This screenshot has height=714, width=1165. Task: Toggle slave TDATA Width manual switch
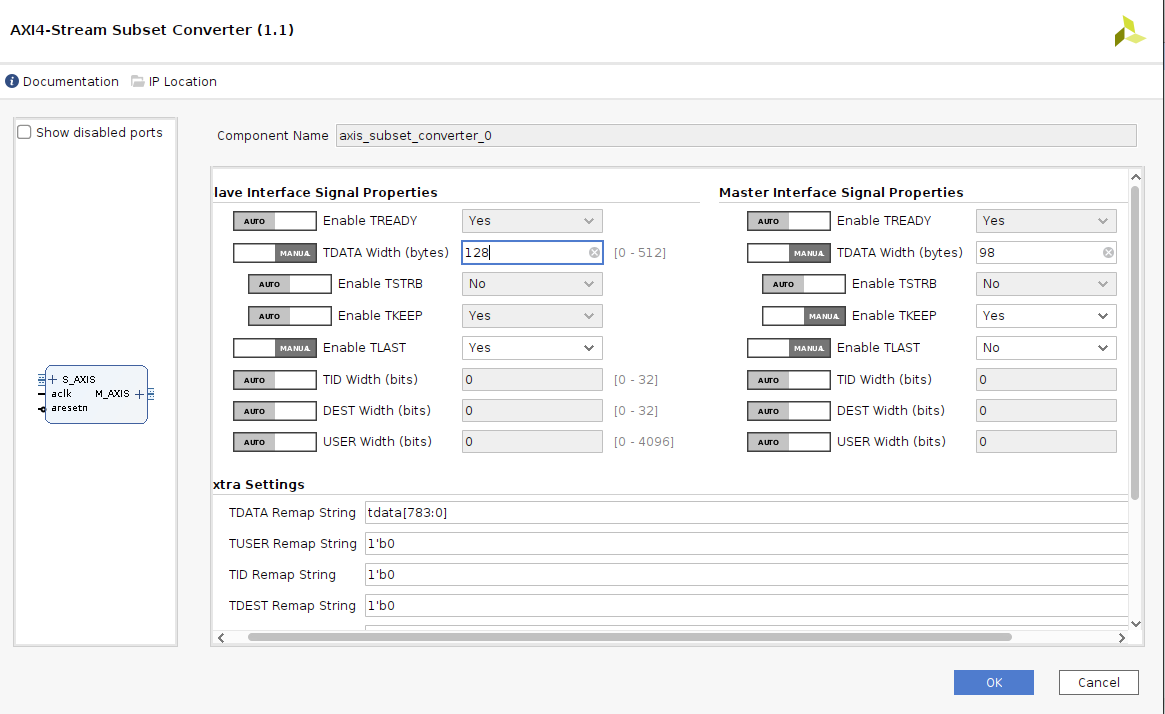point(275,253)
